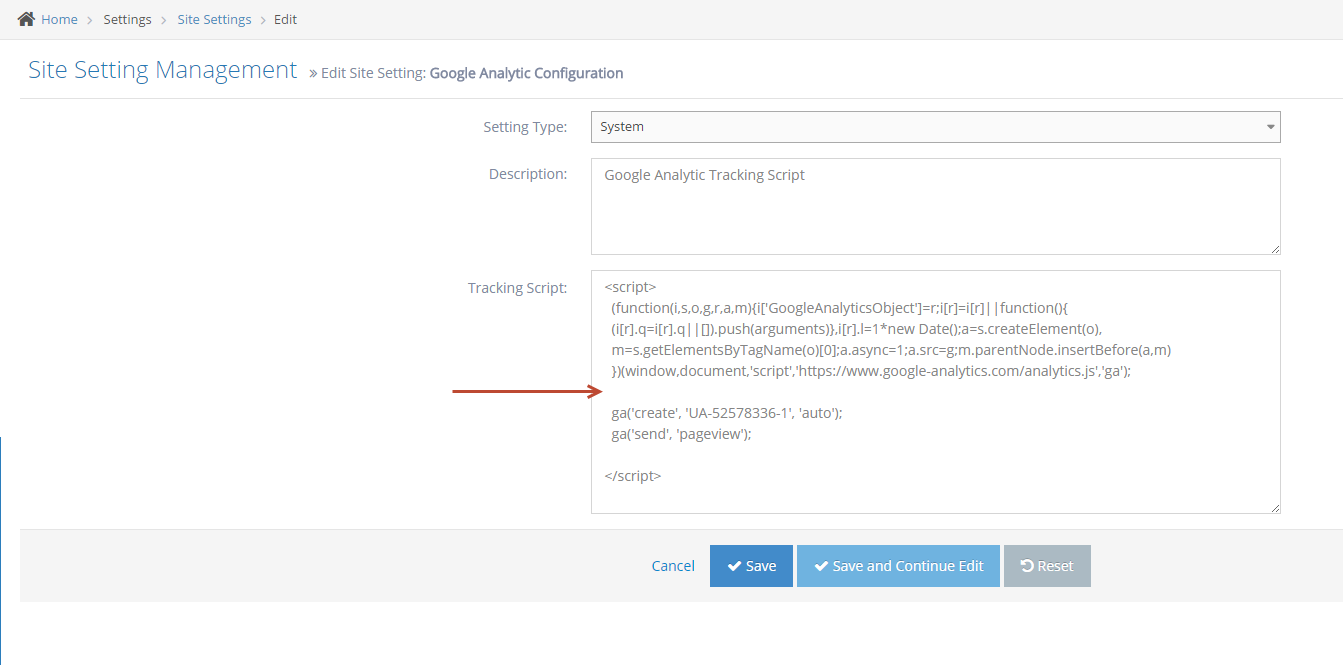
Task: Click the reset arrow icon on the Reset button
Action: tap(1026, 565)
